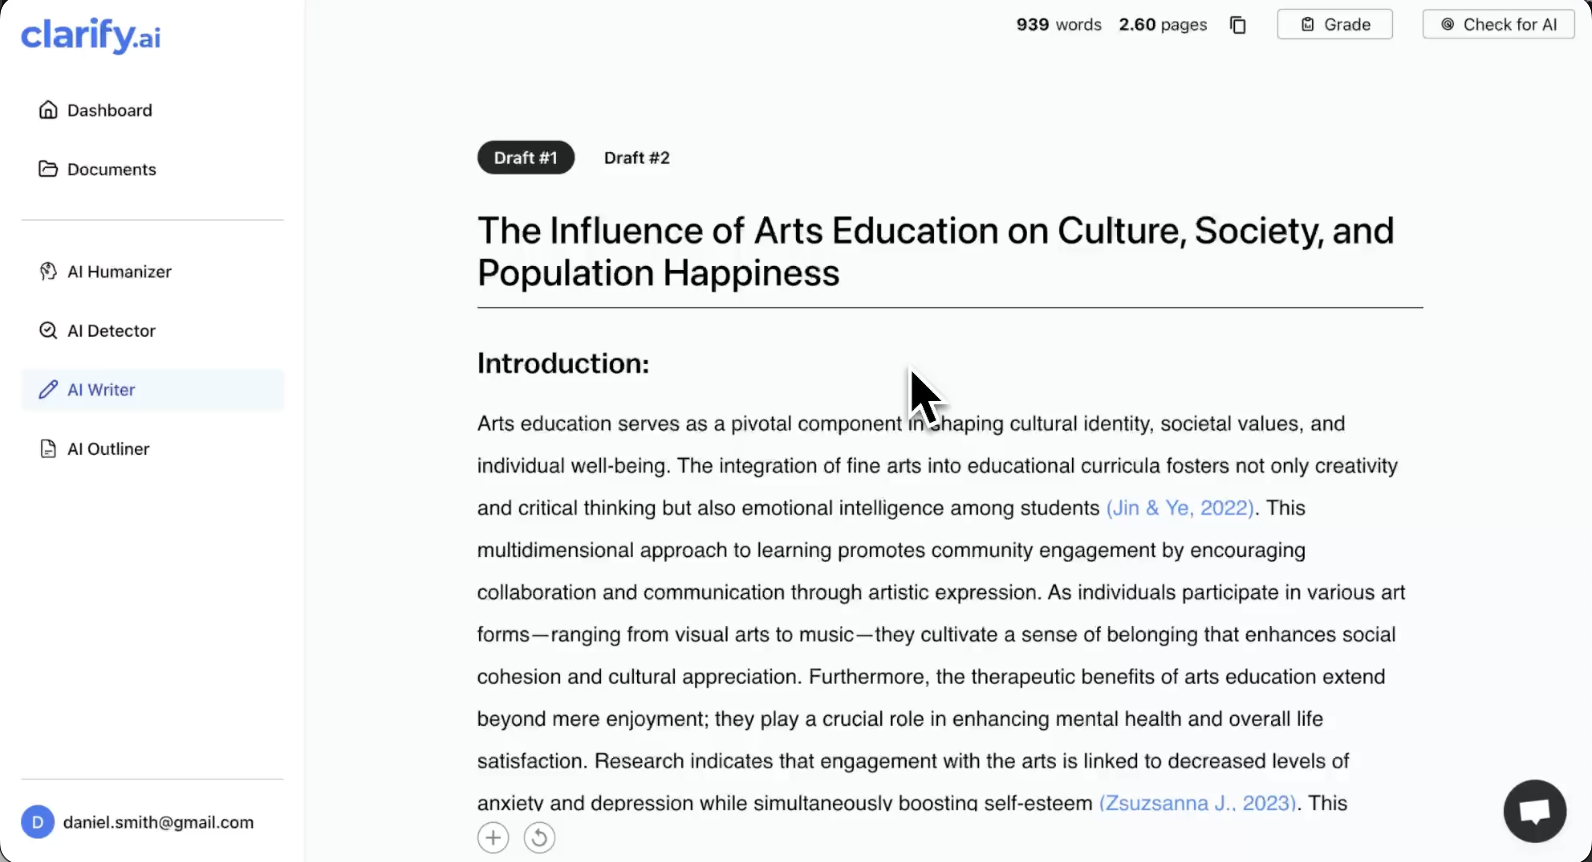Click the user avatar with letter D
The height and width of the screenshot is (862, 1592).
point(38,822)
